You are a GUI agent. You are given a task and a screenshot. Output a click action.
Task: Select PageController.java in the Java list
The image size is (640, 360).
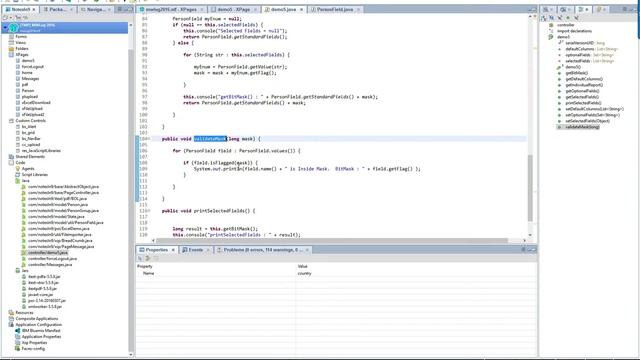click(63, 193)
